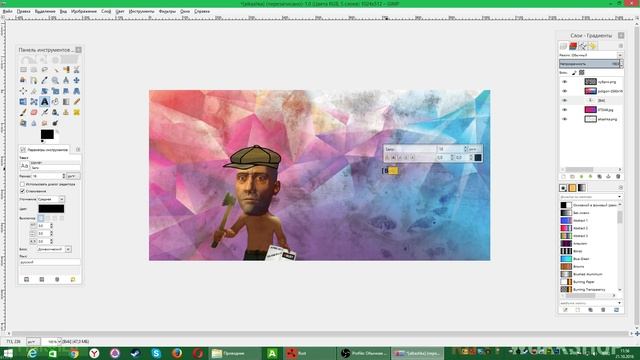Screen dimensions: 640x360
Task: Select the Zoom magnifier tool
Action: pos(55,80)
